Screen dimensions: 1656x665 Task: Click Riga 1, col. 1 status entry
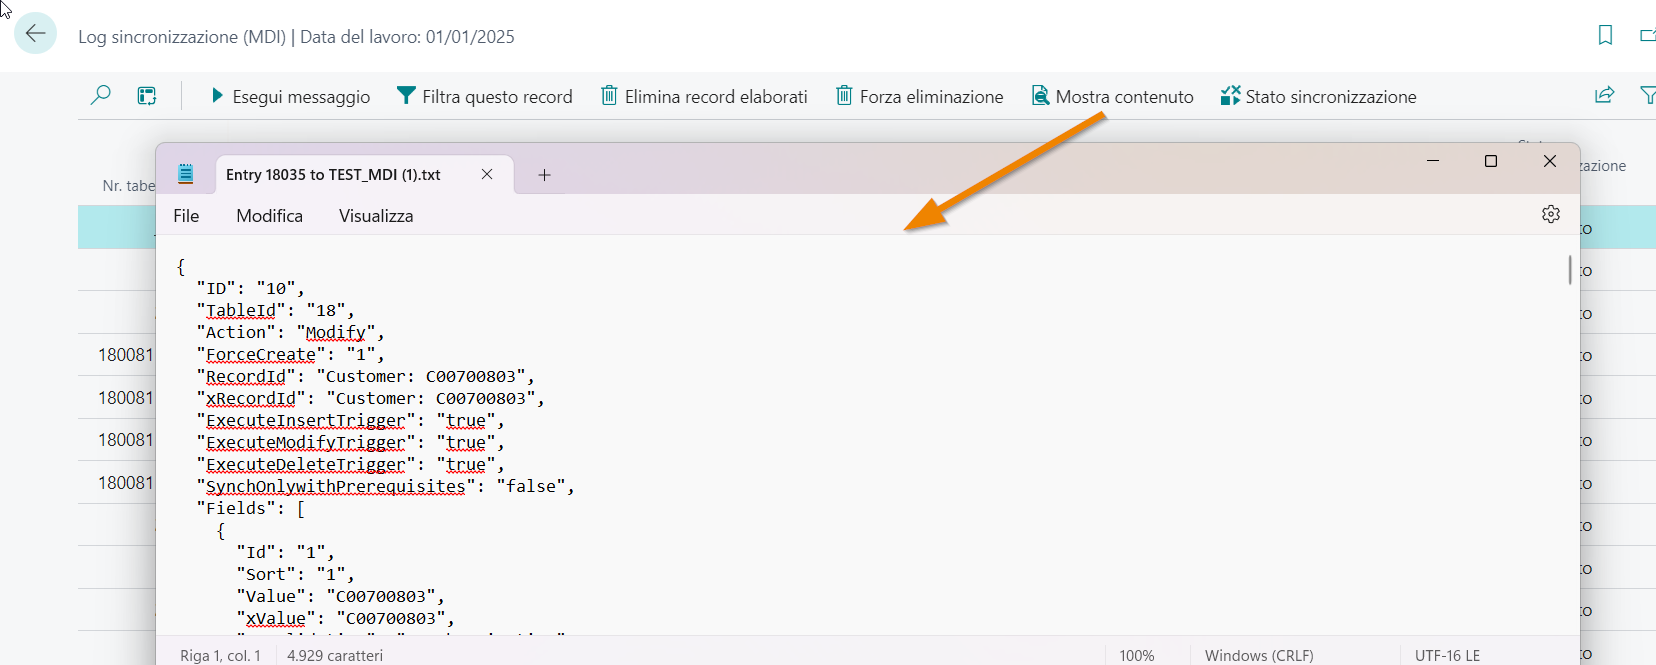(x=221, y=656)
